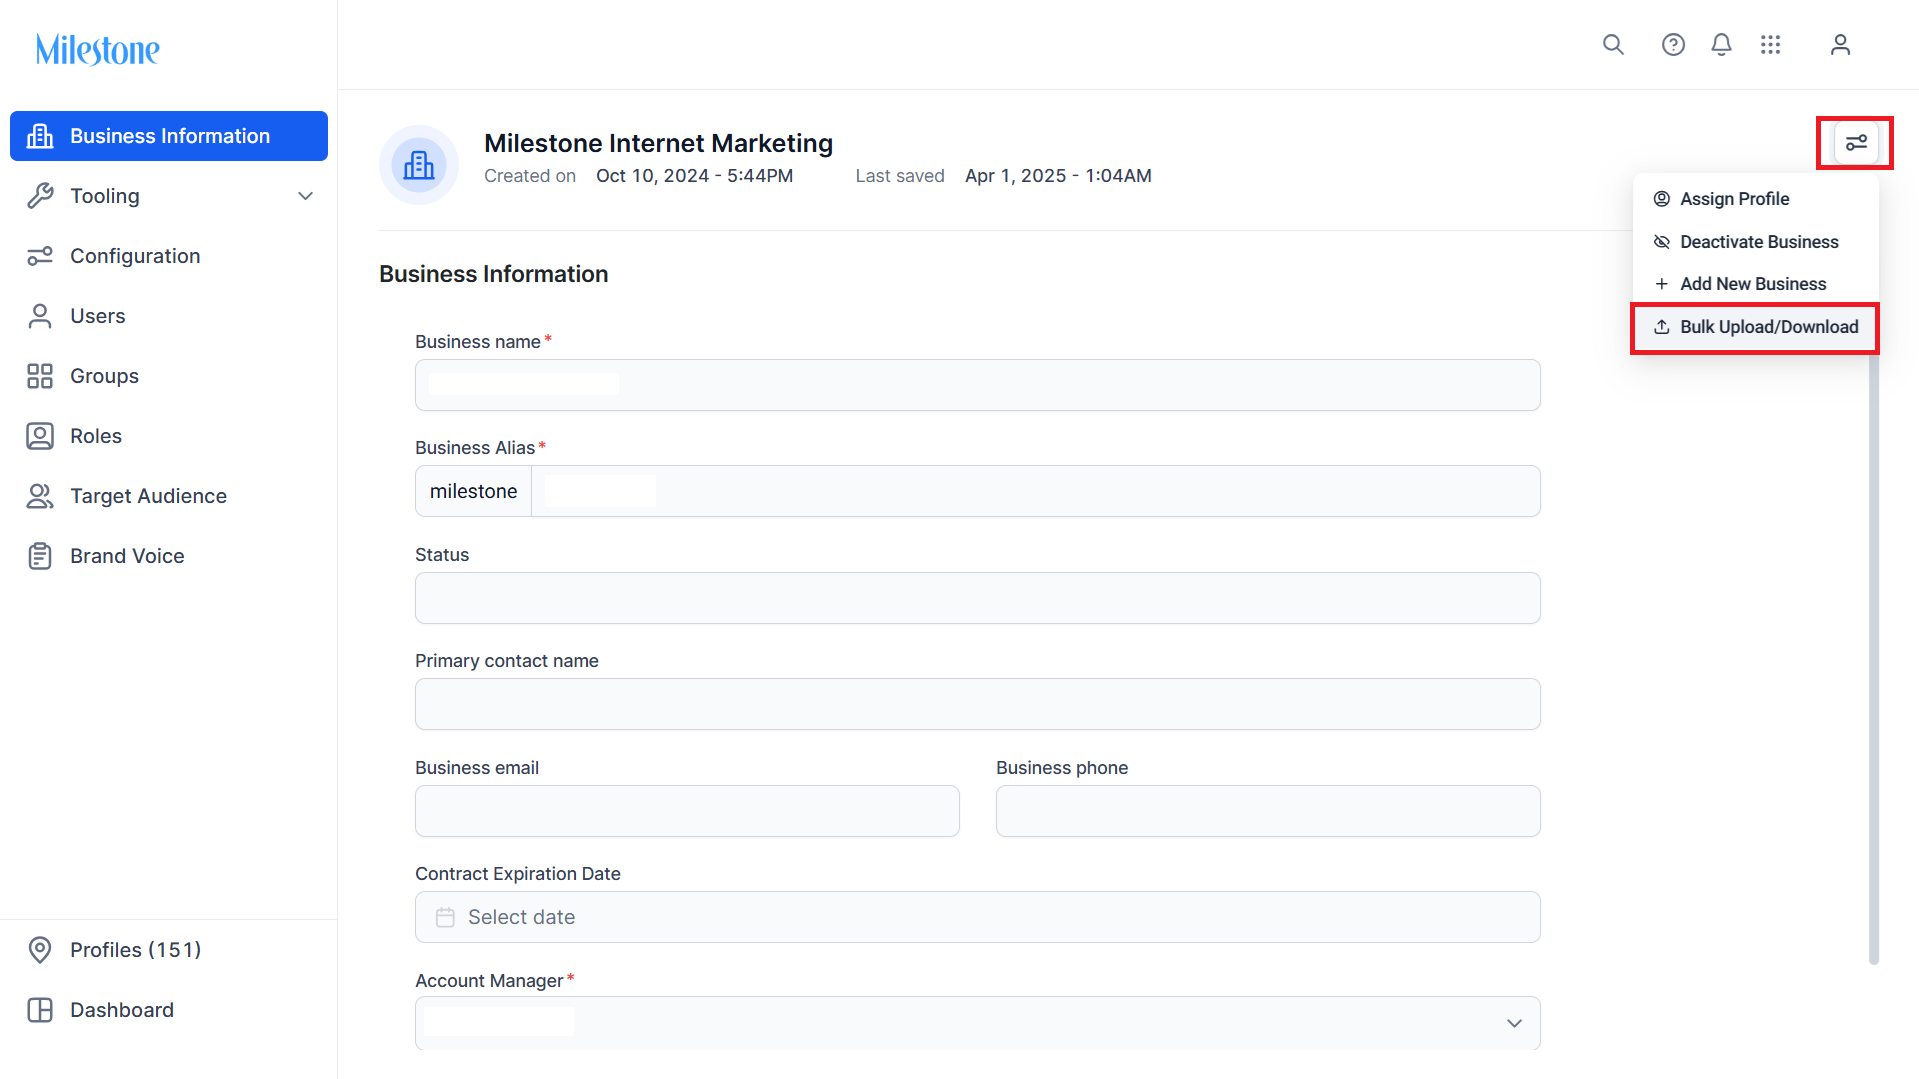Choose Deactivate Business option
The width and height of the screenshot is (1919, 1079).
point(1756,242)
